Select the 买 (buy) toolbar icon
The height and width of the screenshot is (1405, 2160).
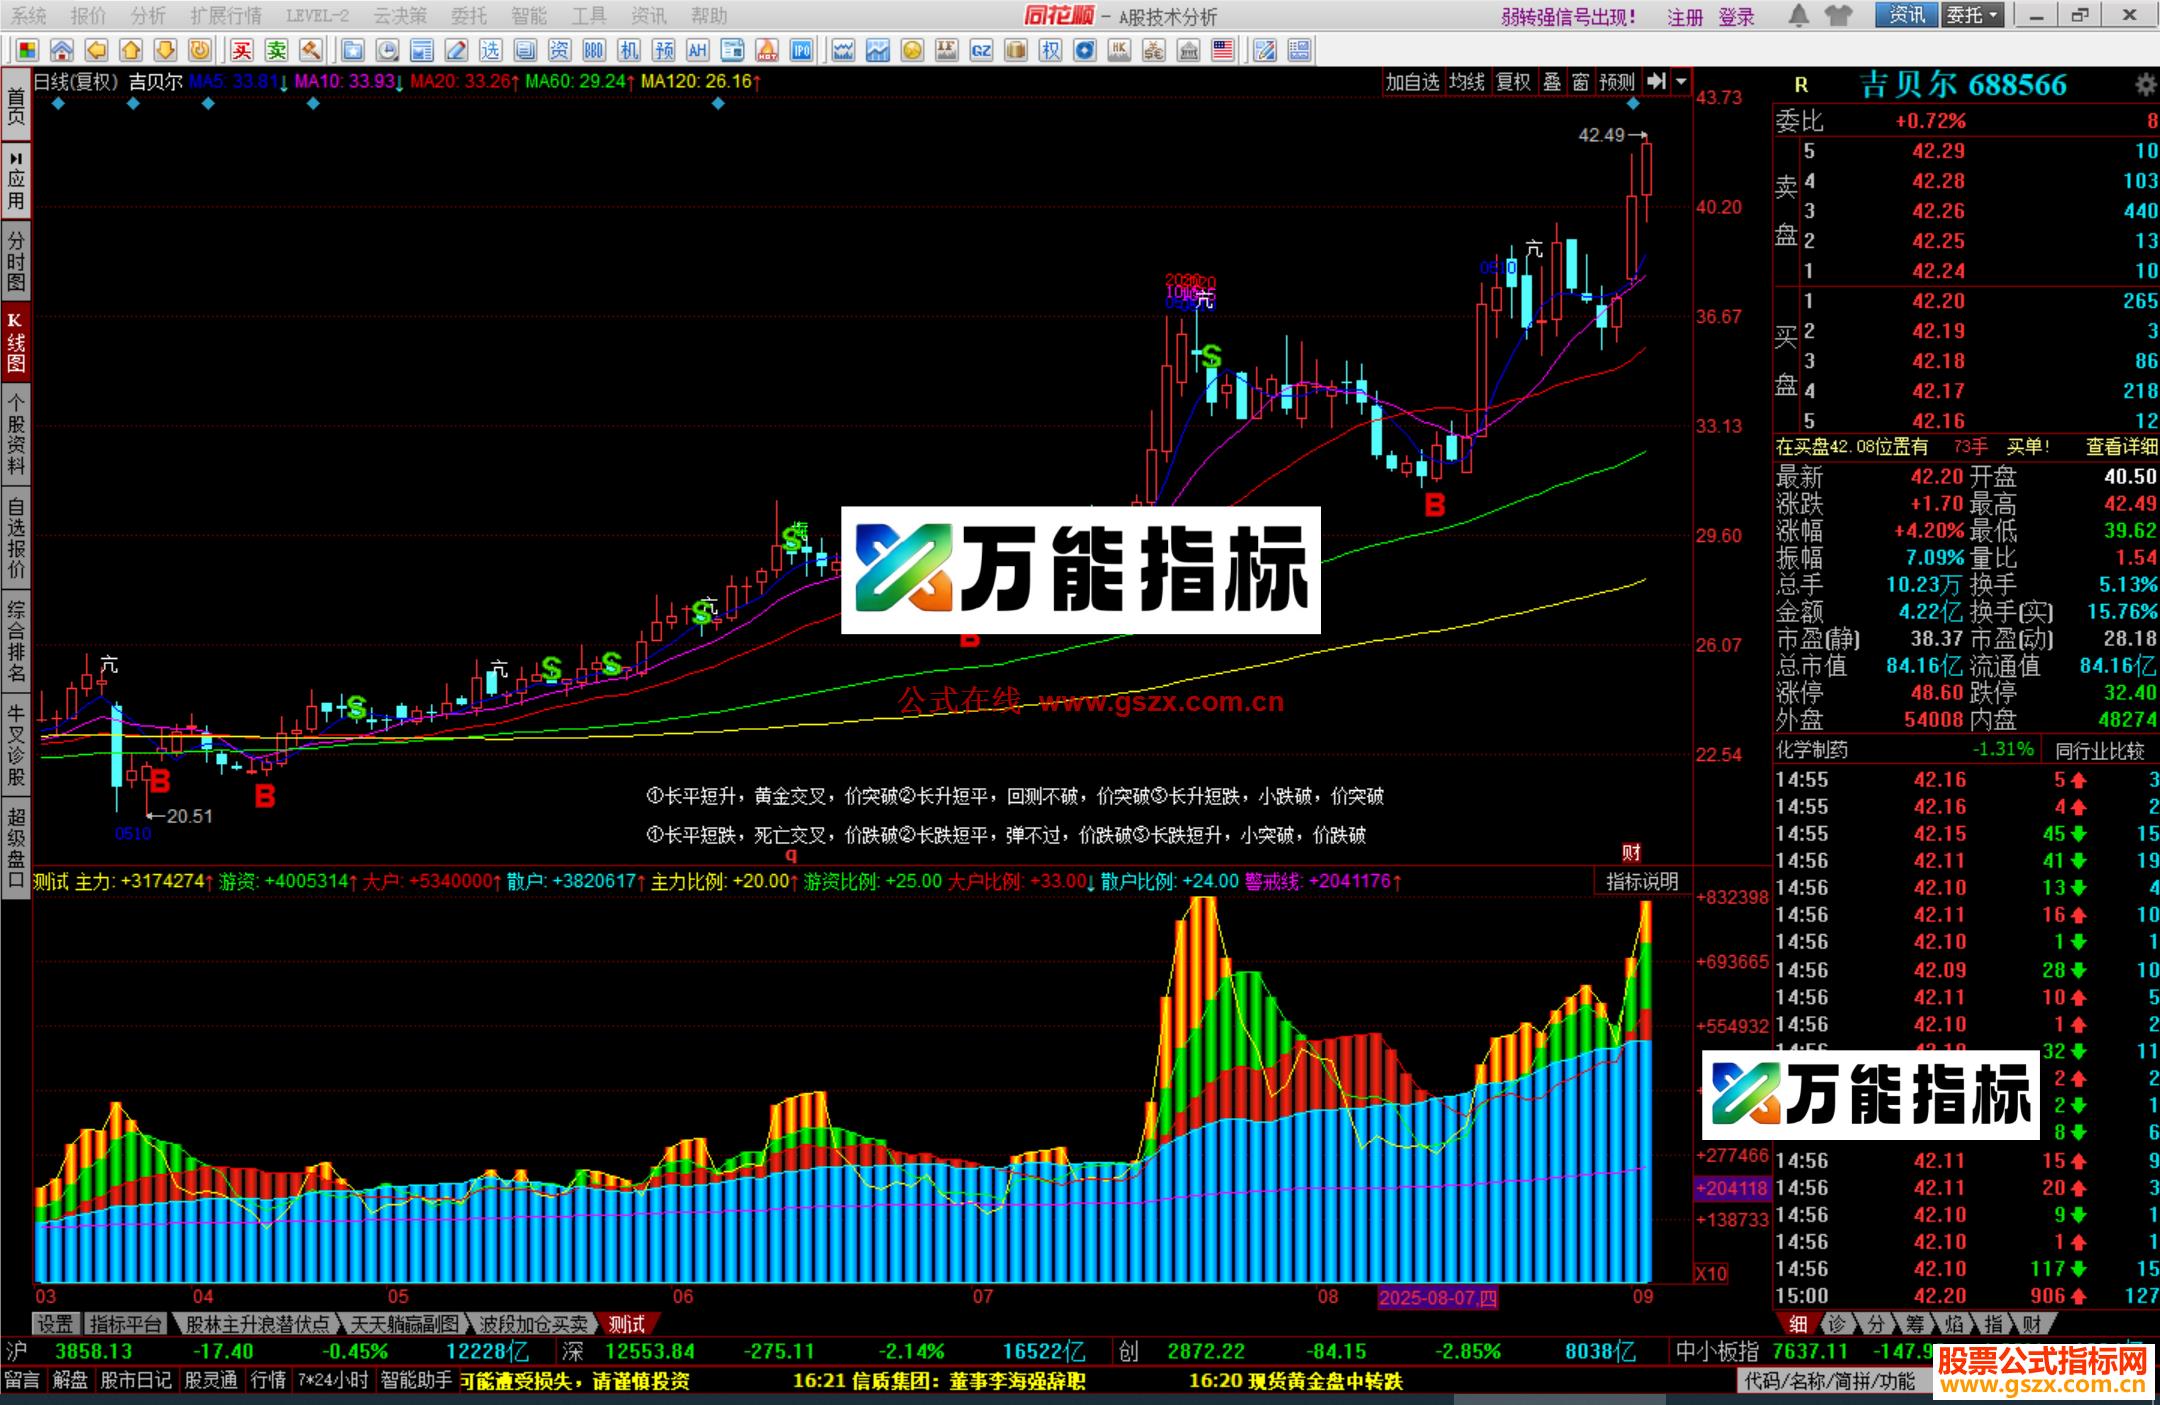click(243, 50)
